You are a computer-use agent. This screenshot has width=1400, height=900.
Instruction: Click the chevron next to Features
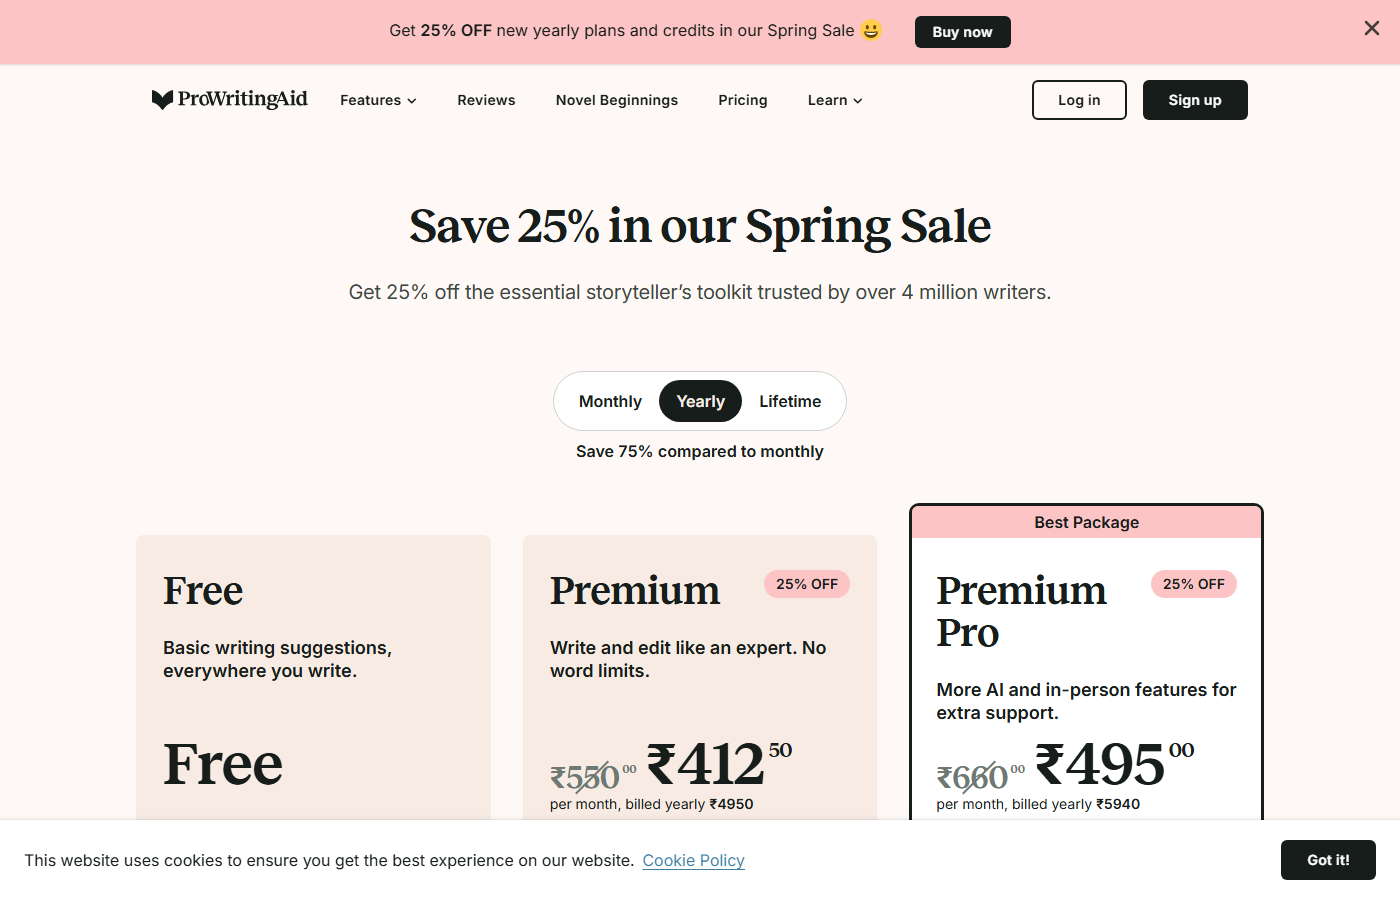pyautogui.click(x=411, y=100)
